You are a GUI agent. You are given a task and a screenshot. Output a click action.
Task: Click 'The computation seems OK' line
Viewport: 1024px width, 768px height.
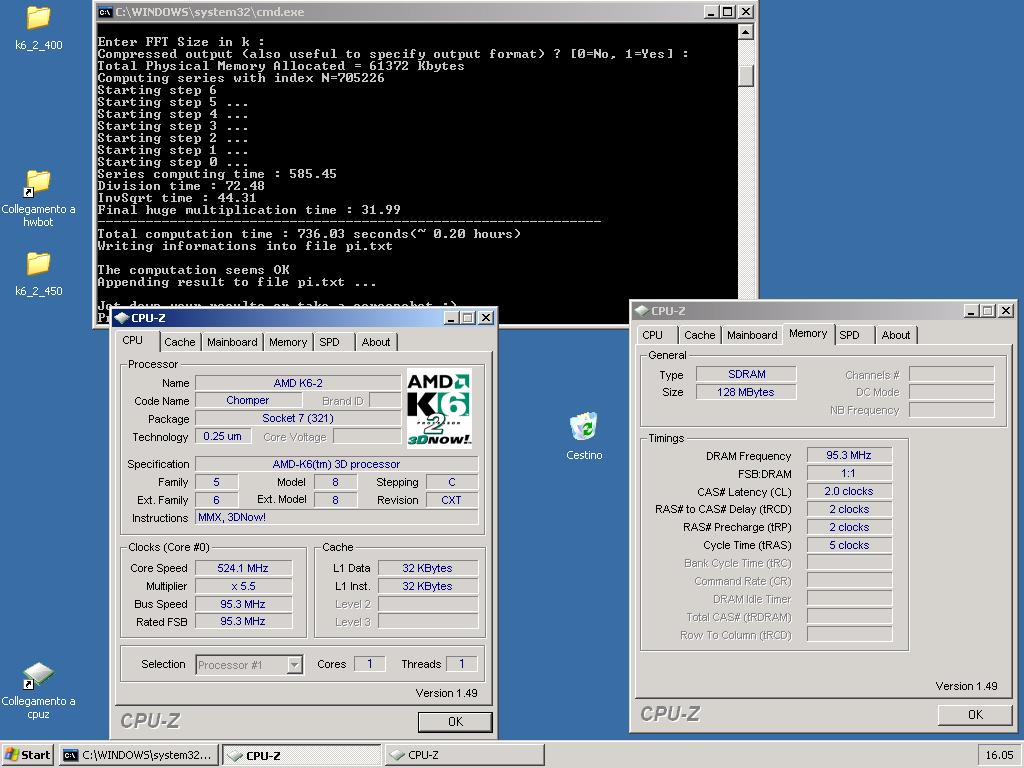(193, 270)
